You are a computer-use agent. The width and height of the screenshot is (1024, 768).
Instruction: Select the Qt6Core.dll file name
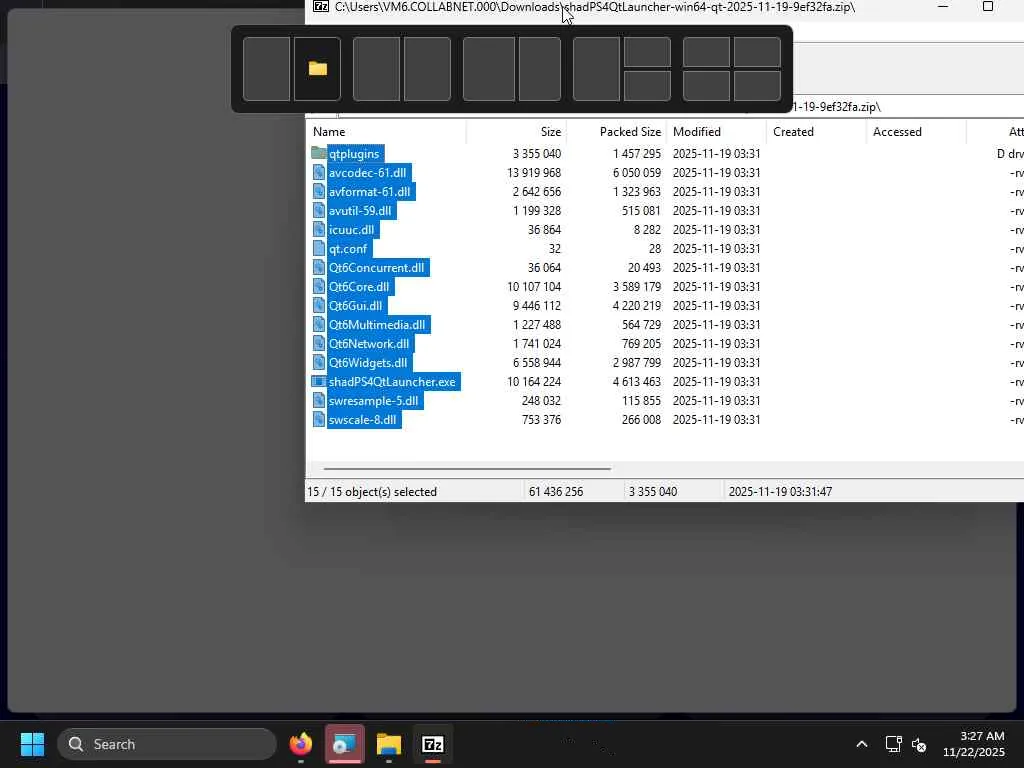click(359, 287)
